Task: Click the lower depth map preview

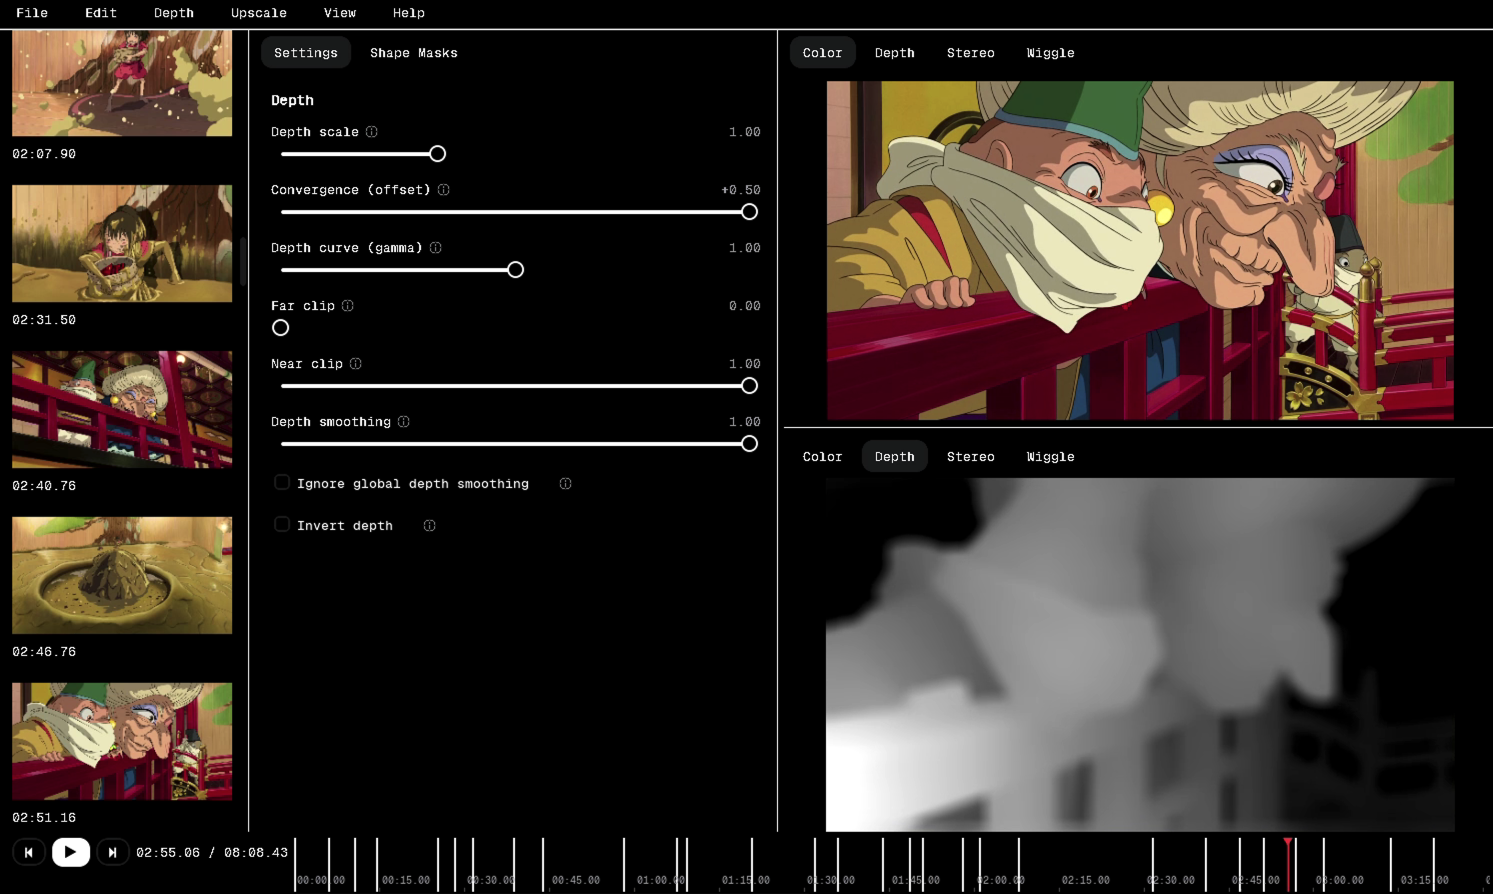Action: [1140, 654]
